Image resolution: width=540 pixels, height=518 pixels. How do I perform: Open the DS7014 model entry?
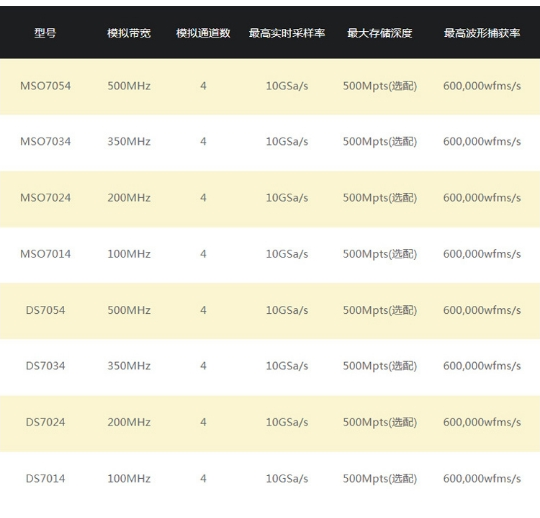click(x=45, y=478)
